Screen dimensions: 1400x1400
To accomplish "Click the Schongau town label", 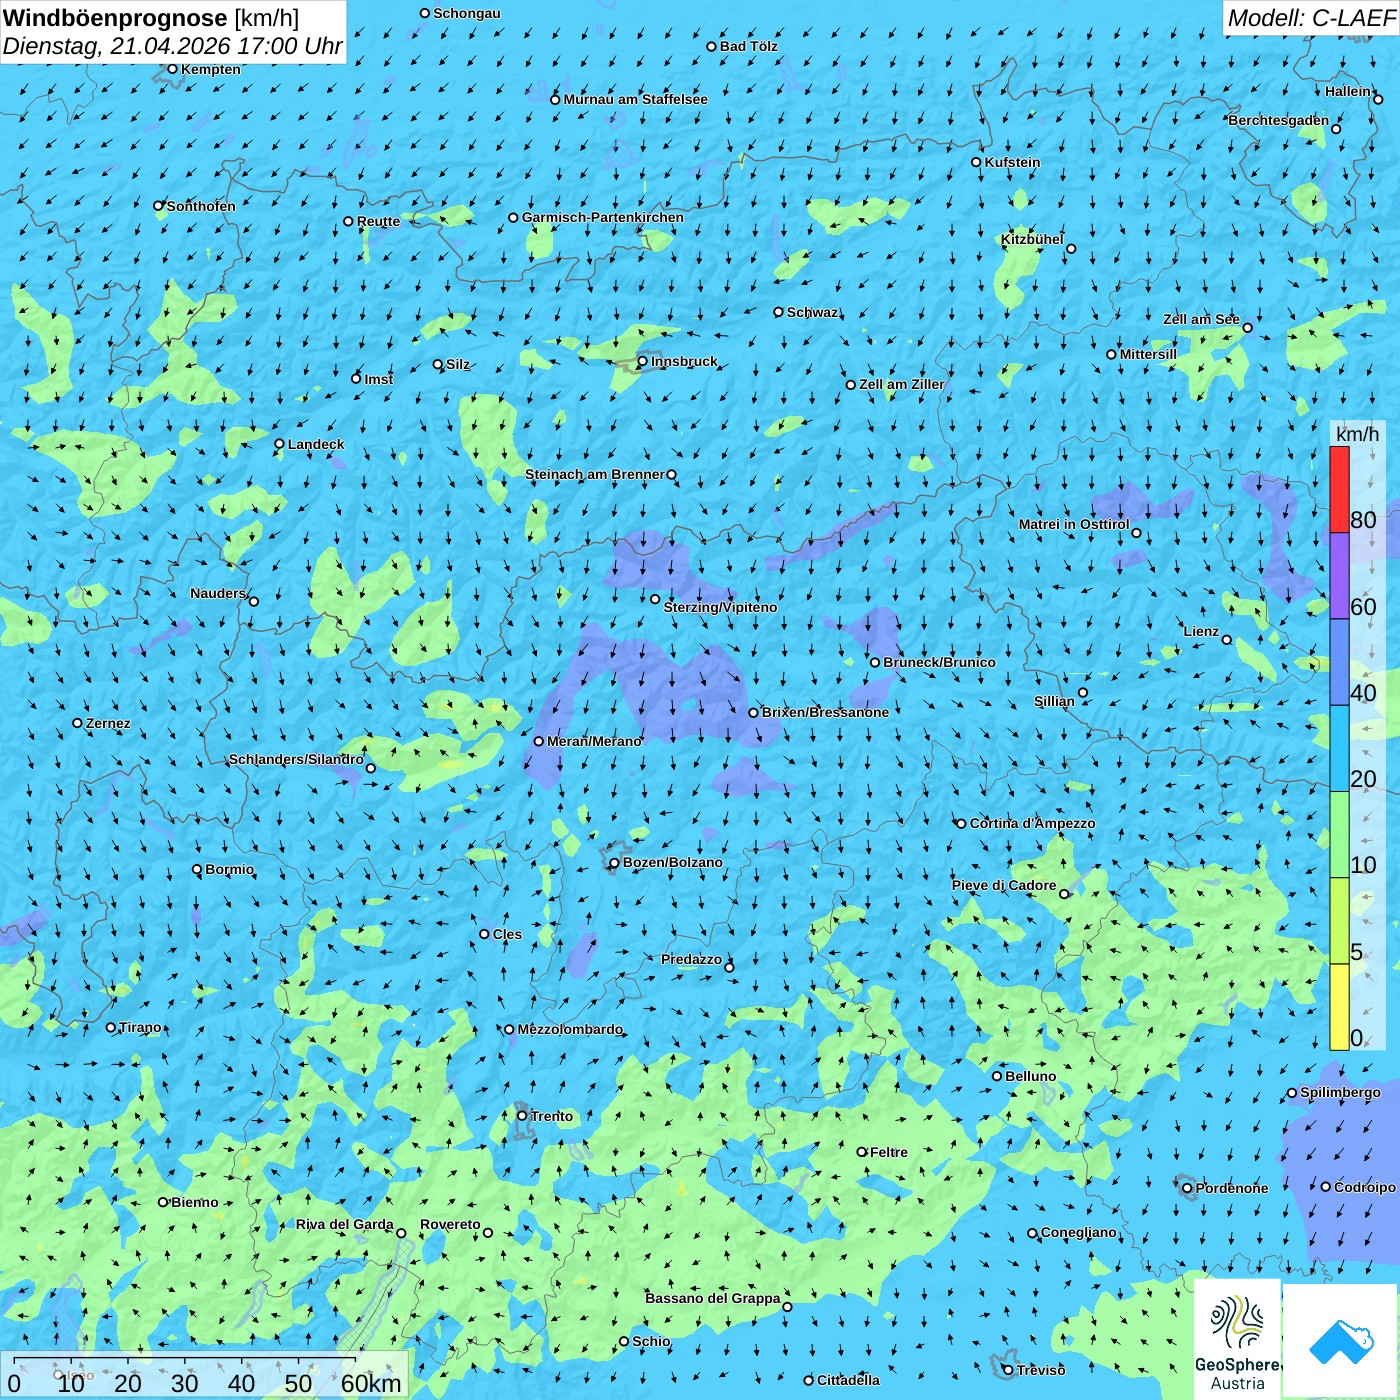I will pos(467,13).
